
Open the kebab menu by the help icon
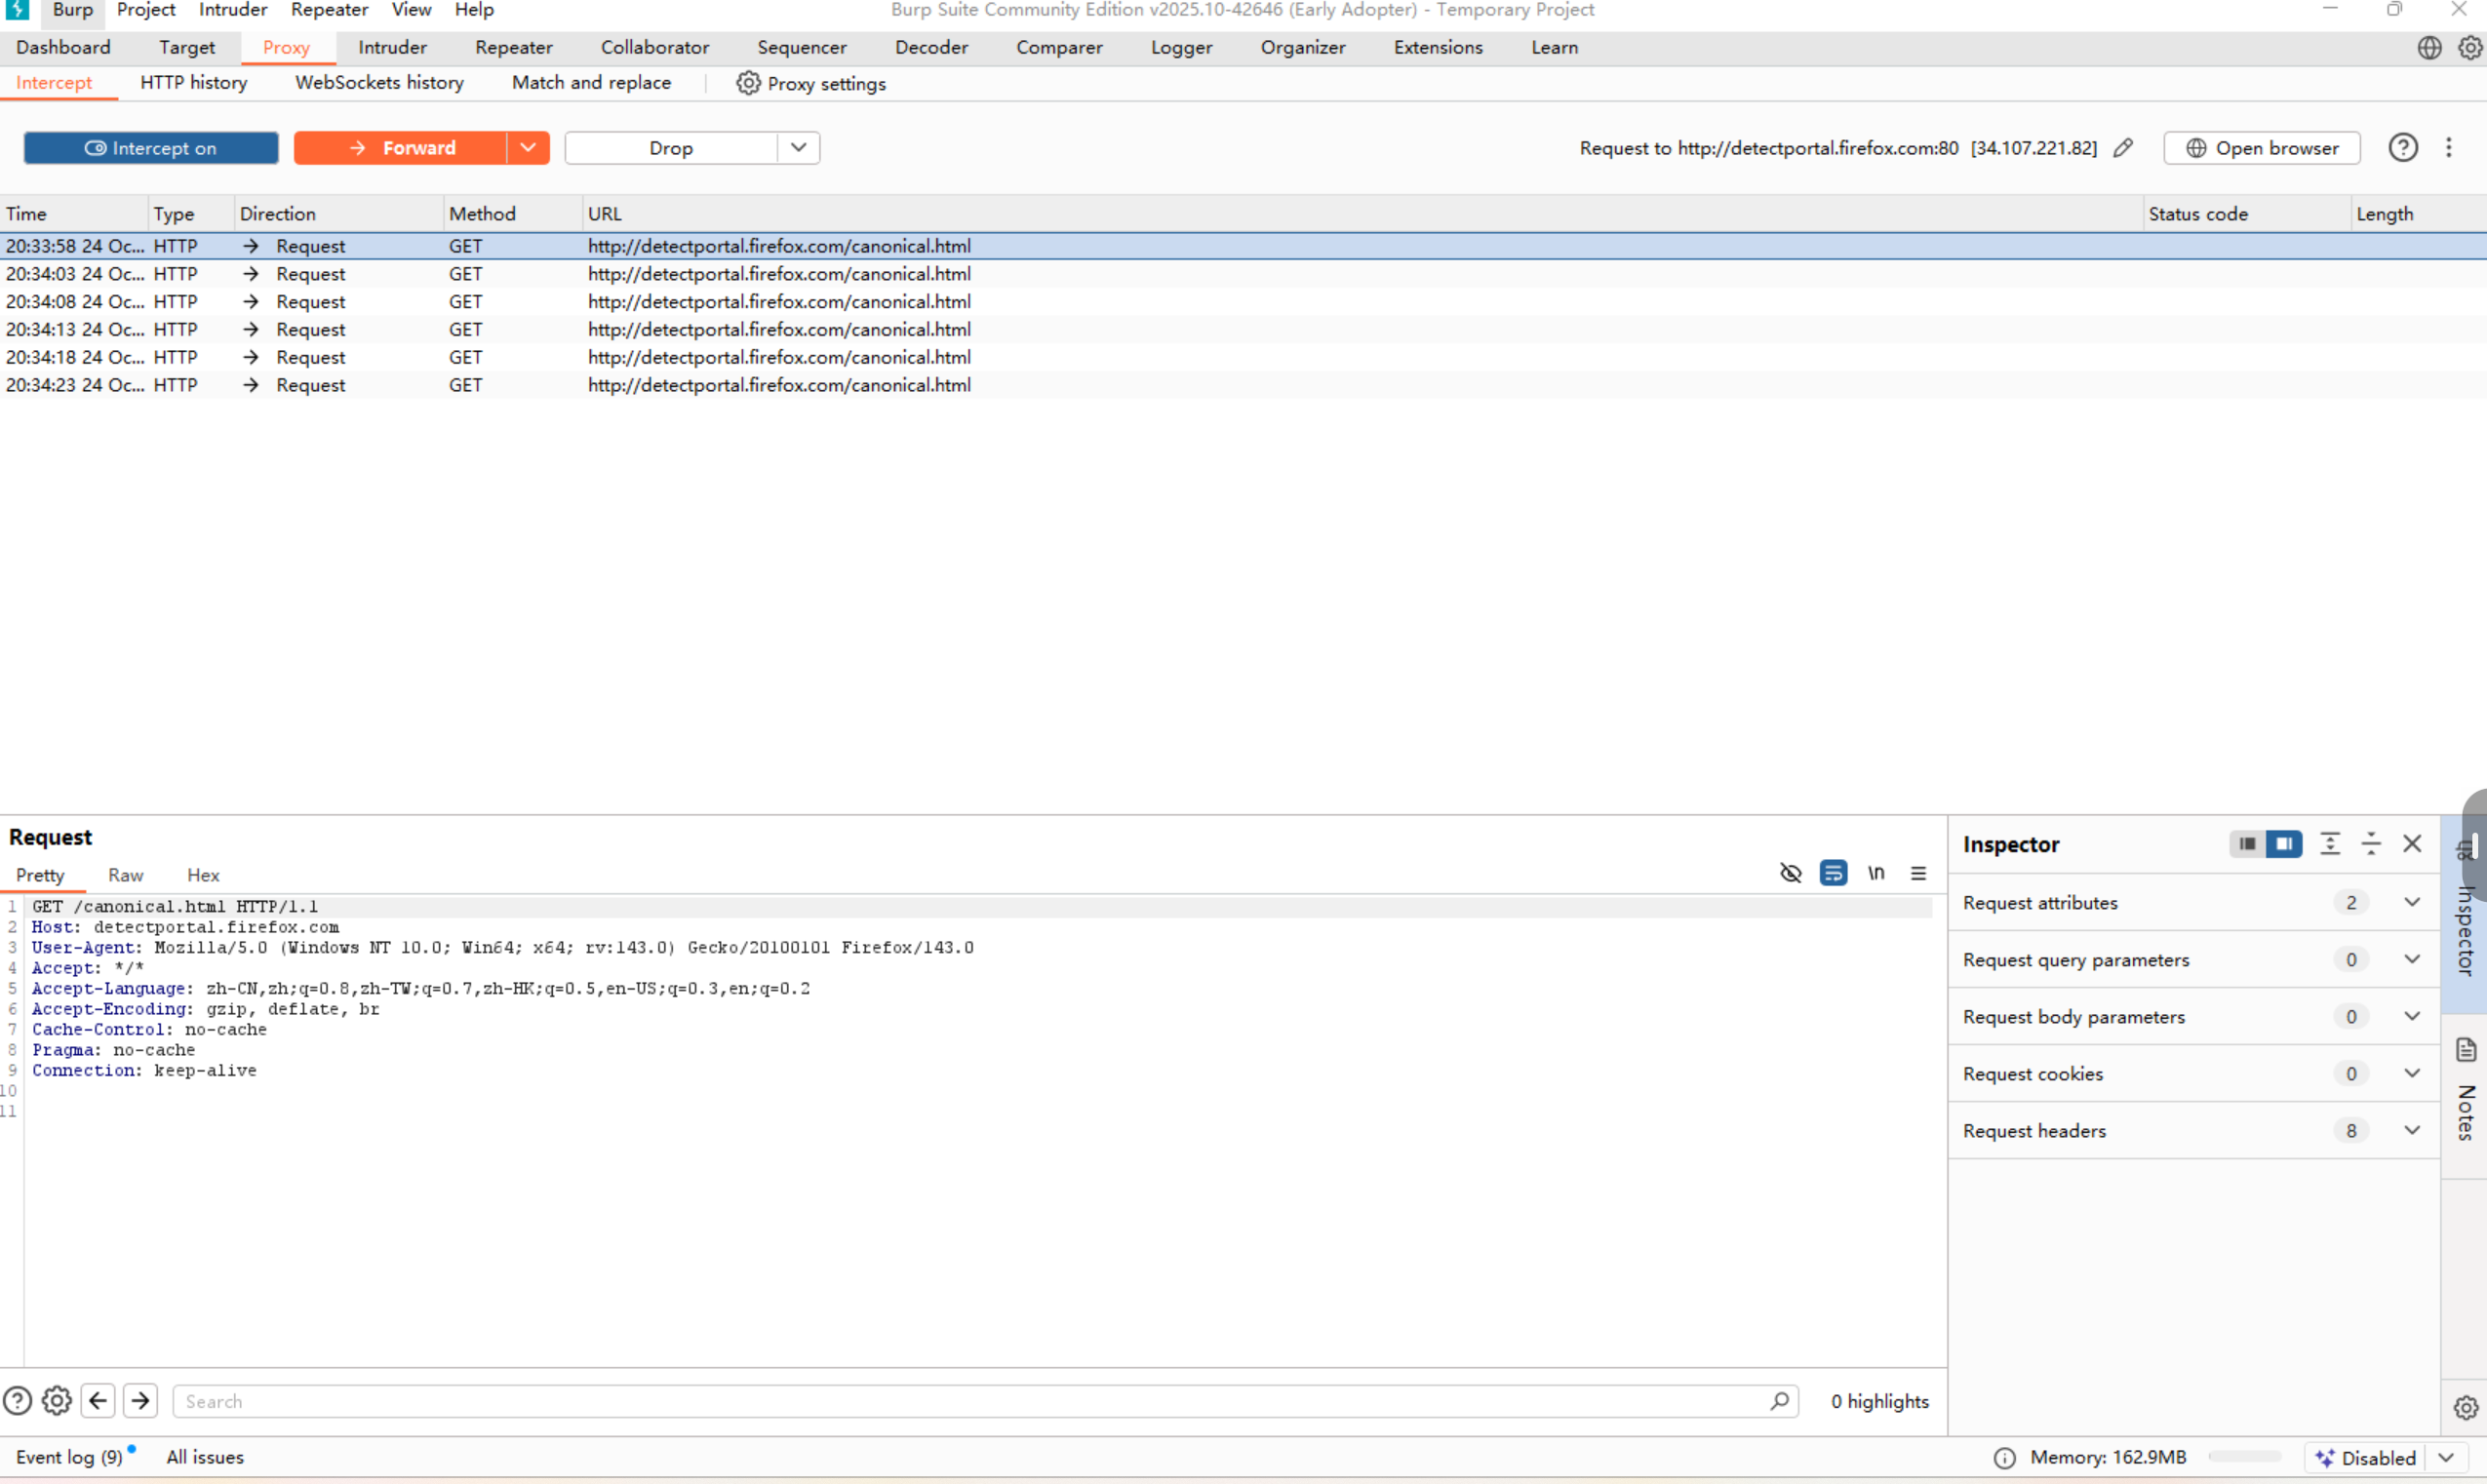coord(2448,148)
